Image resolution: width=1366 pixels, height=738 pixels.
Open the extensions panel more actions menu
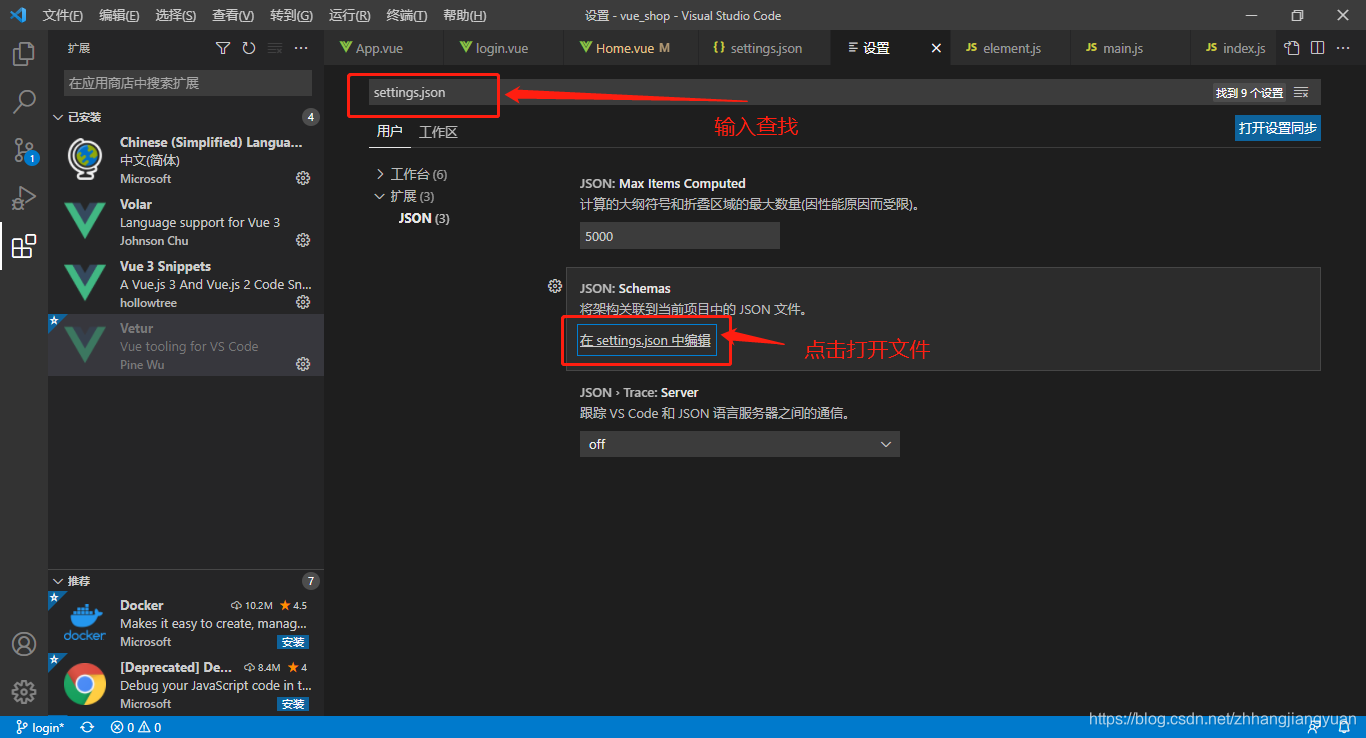point(301,48)
